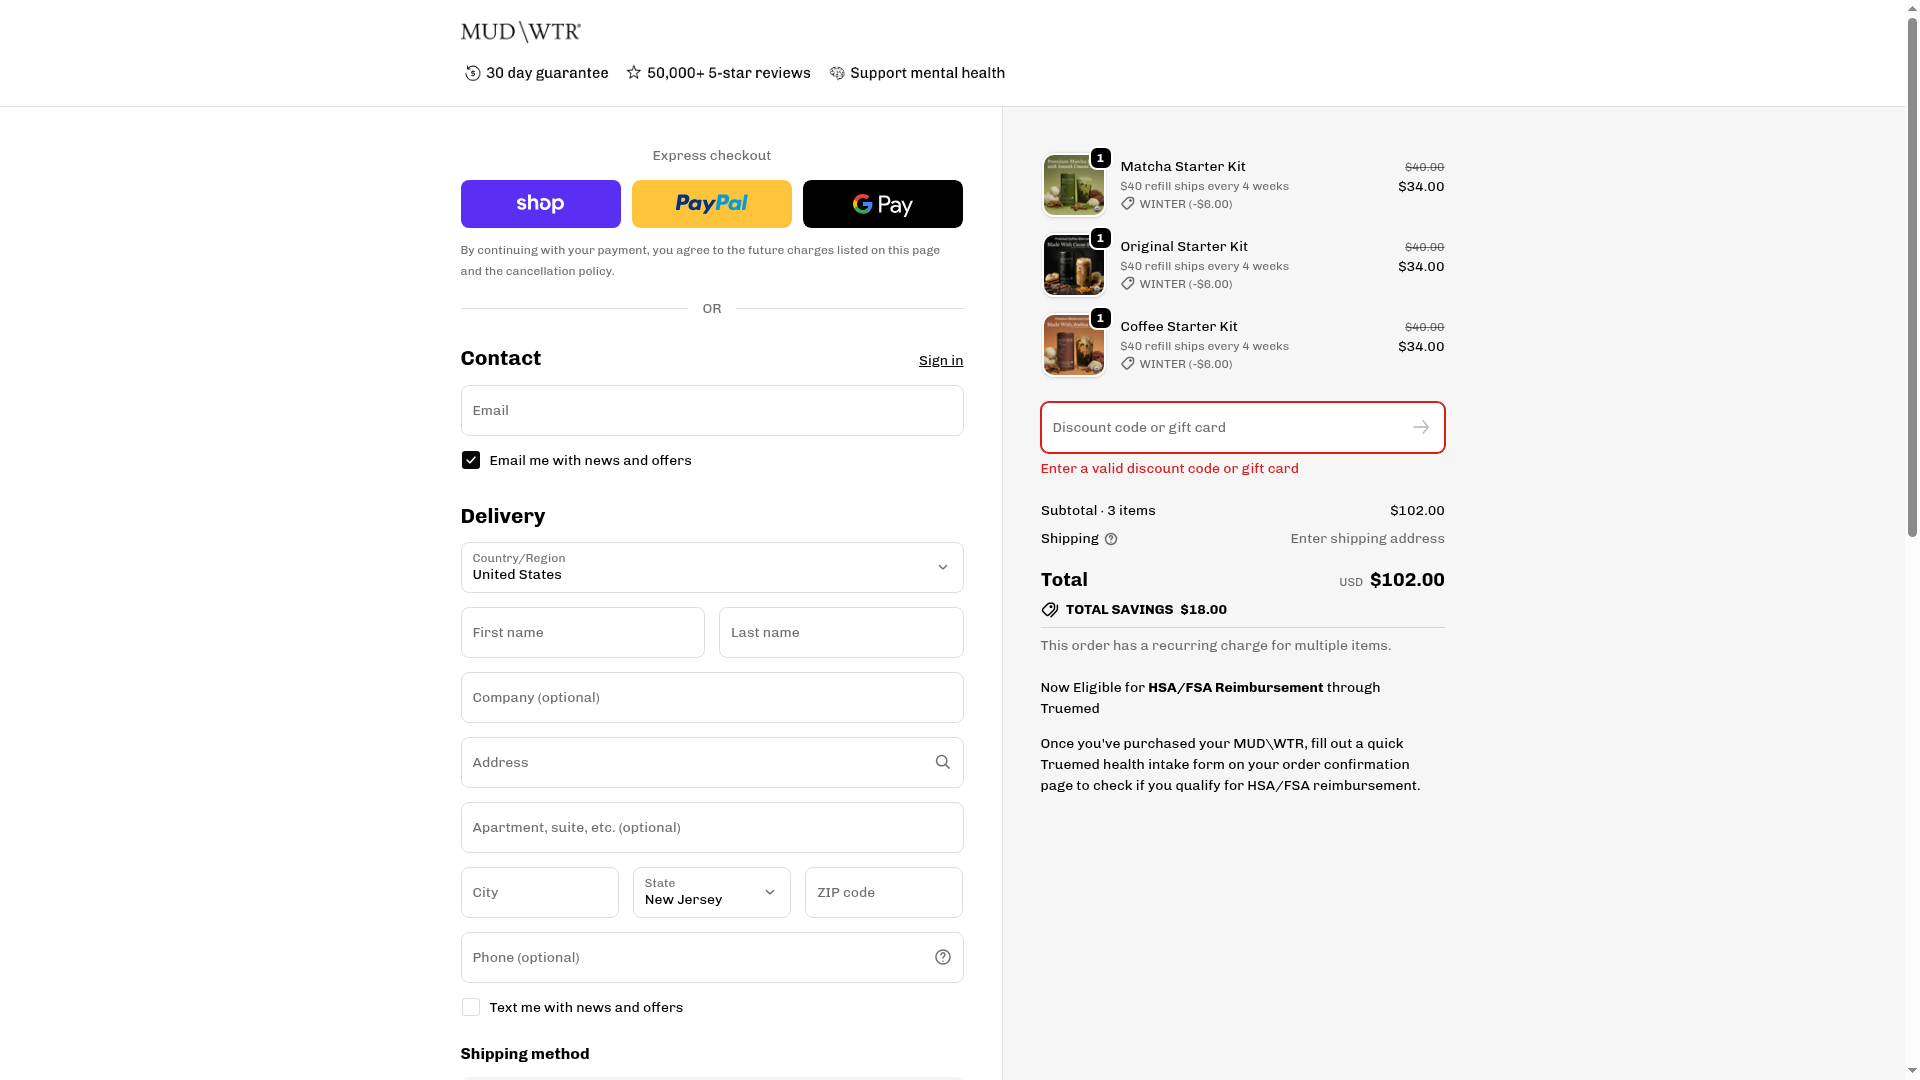This screenshot has height=1080, width=1920.
Task: Click the 5-star reviews star icon
Action: [x=634, y=73]
